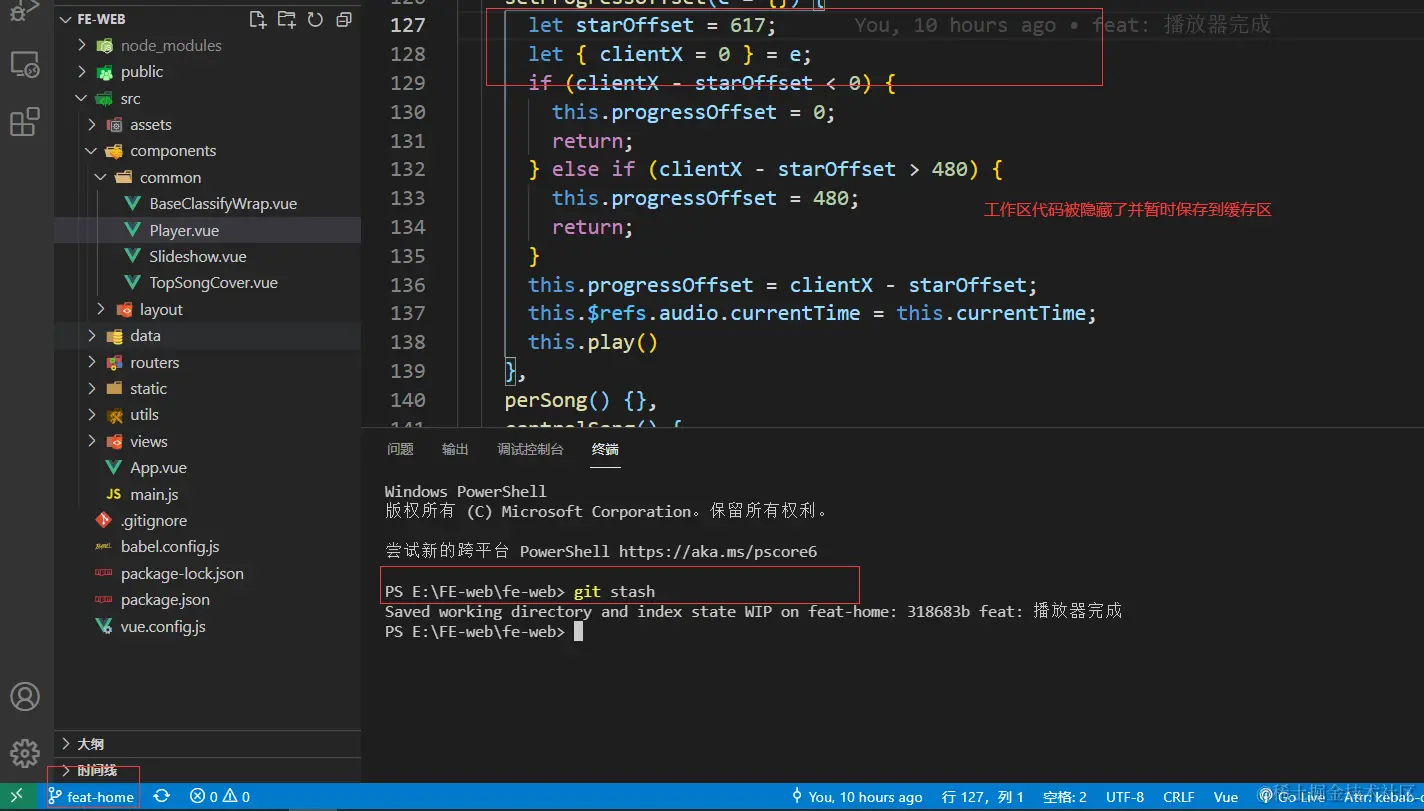The image size is (1424, 811).
Task: Go to line via '行 127, 列 1' indicator
Action: click(983, 797)
